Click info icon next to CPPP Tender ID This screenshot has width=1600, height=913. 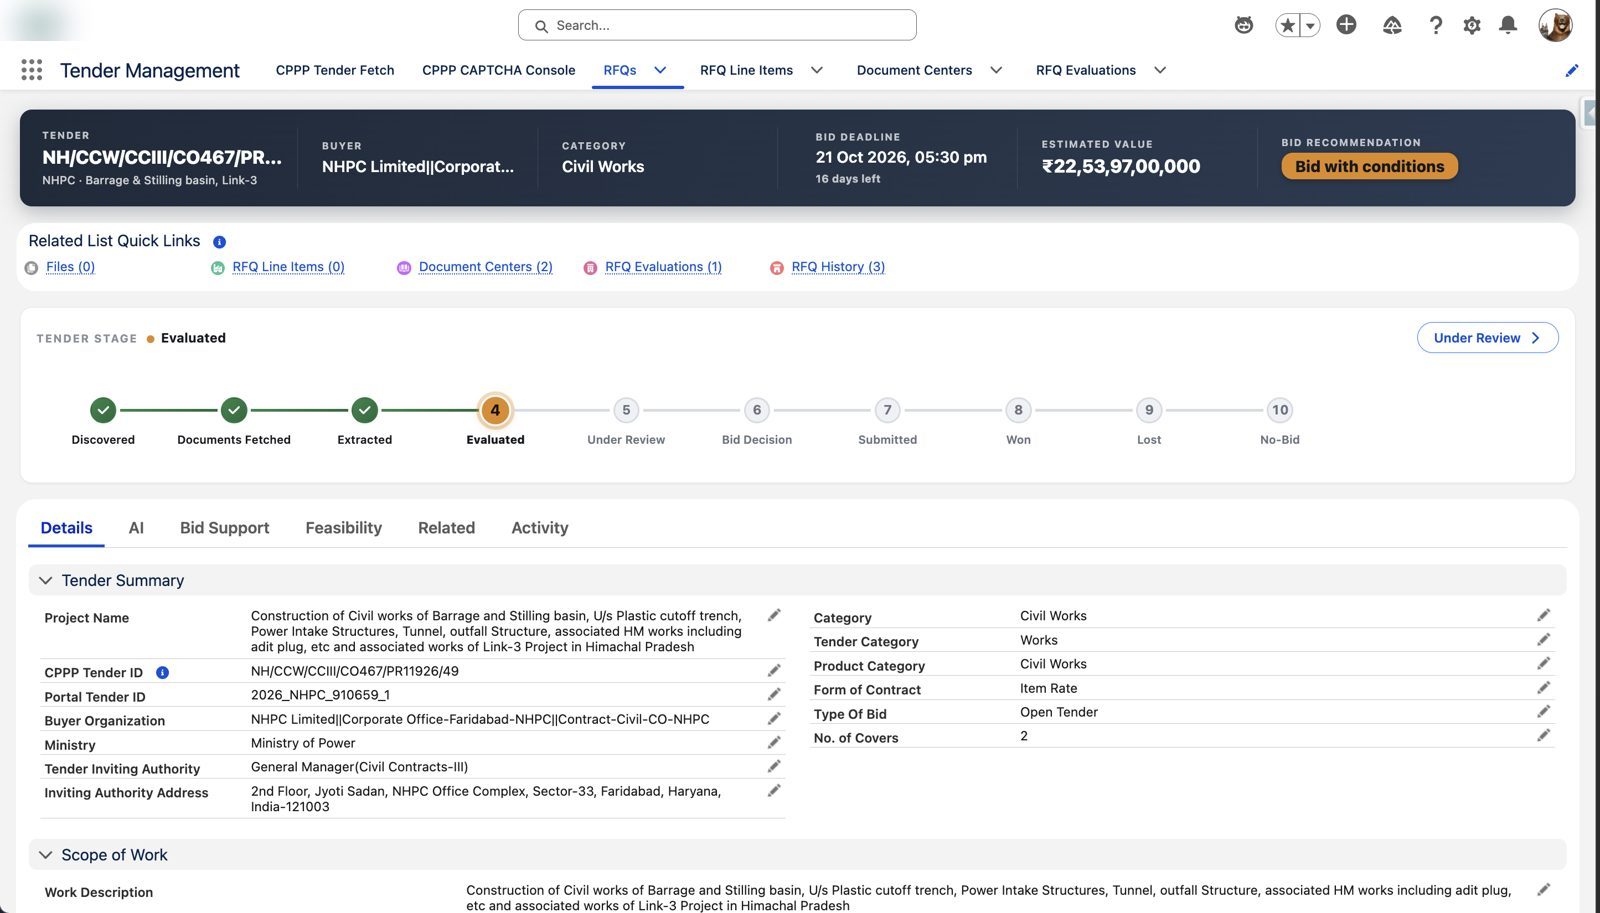pyautogui.click(x=162, y=673)
